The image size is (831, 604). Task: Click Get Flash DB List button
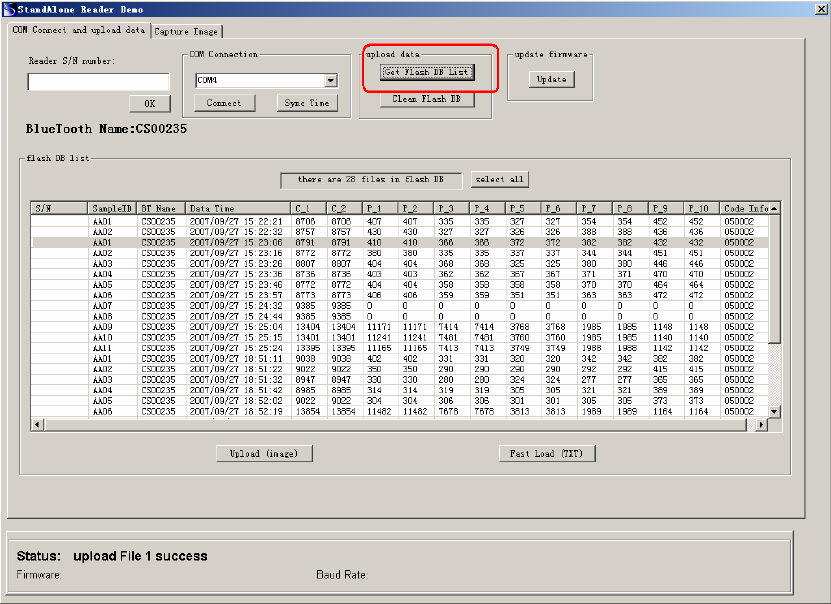click(427, 72)
